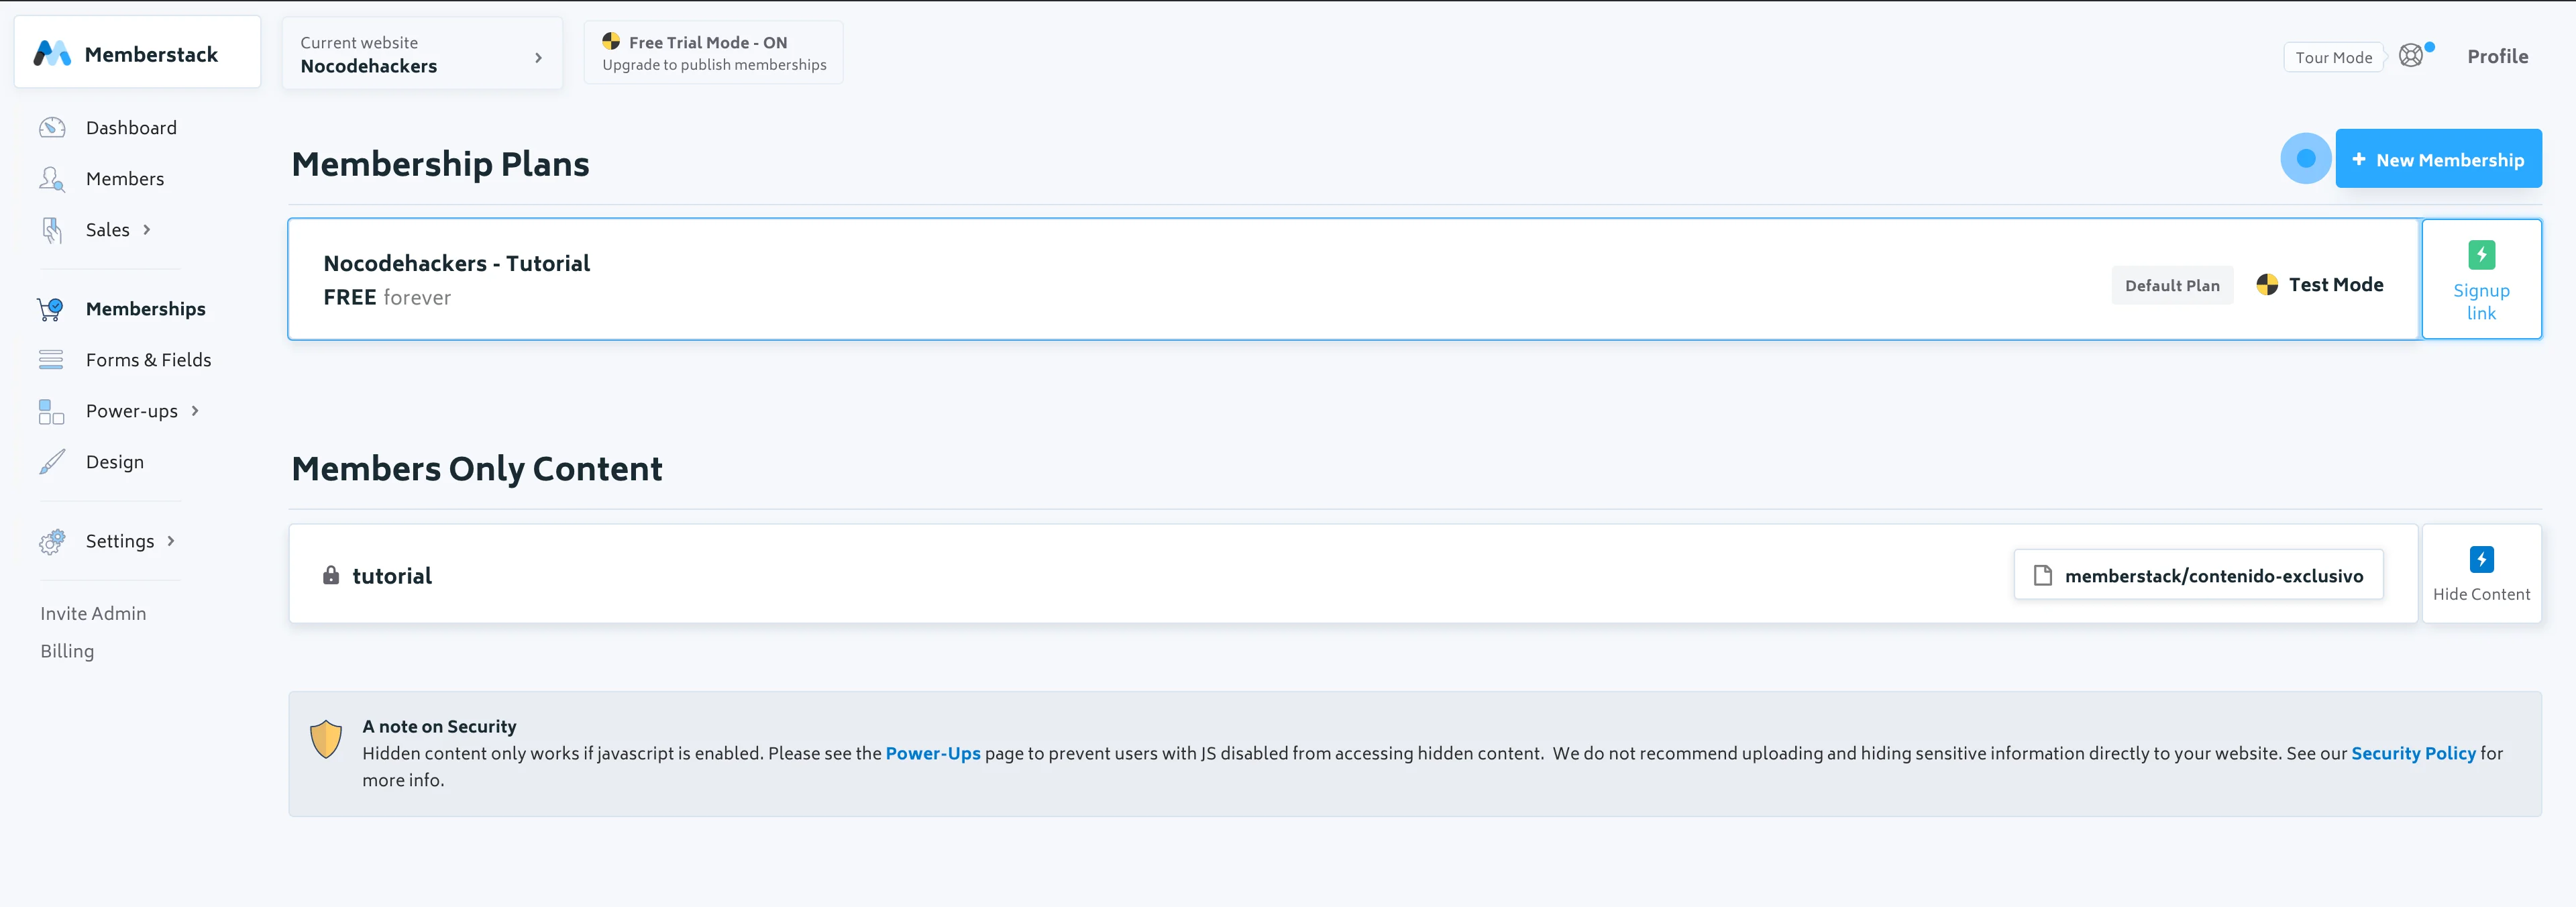Expand the Power-ups submenu chevron

click(x=195, y=411)
